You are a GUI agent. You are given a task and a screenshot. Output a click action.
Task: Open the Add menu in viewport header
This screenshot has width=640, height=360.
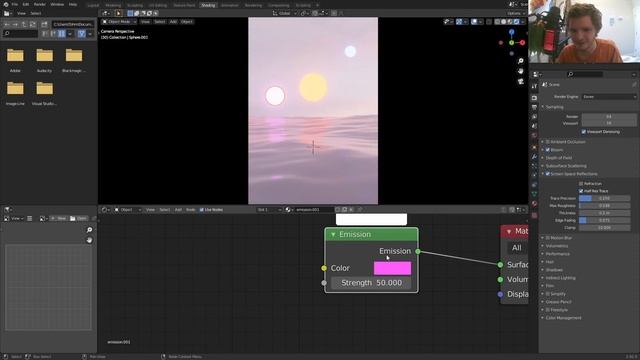pos(173,22)
